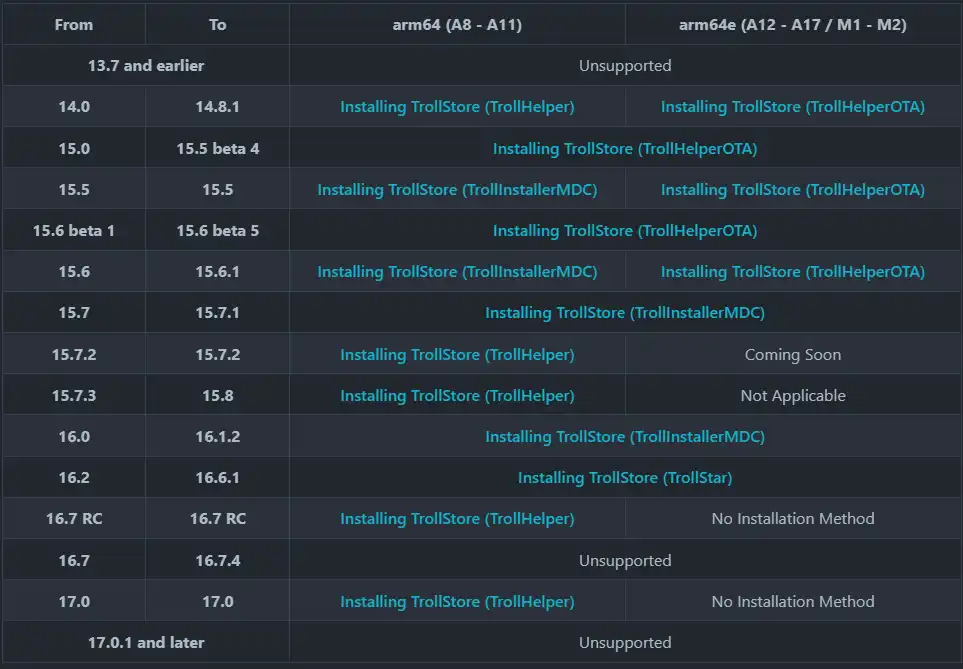Select the From column header
Viewport: 963px width, 669px height.
point(74,25)
